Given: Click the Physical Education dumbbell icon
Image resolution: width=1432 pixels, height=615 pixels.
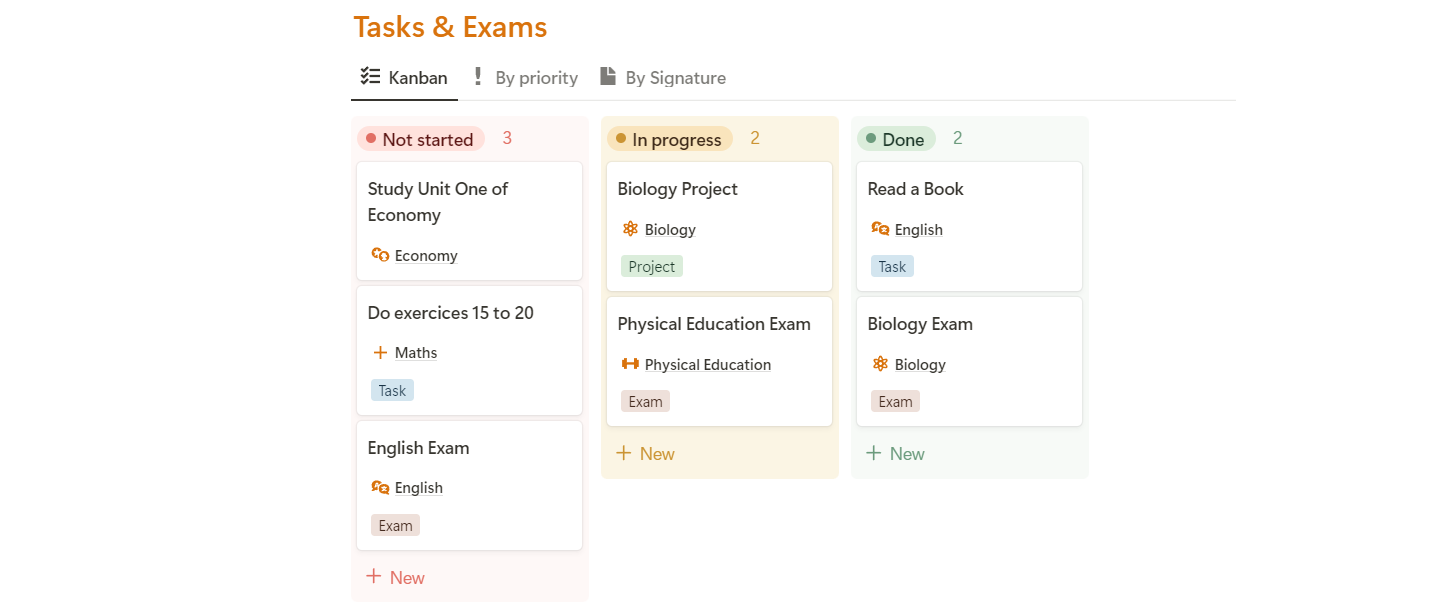Looking at the screenshot, I should tap(630, 364).
